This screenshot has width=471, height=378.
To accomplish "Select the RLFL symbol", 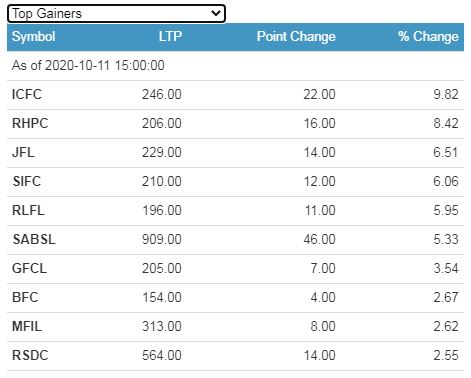I will 28,210.
